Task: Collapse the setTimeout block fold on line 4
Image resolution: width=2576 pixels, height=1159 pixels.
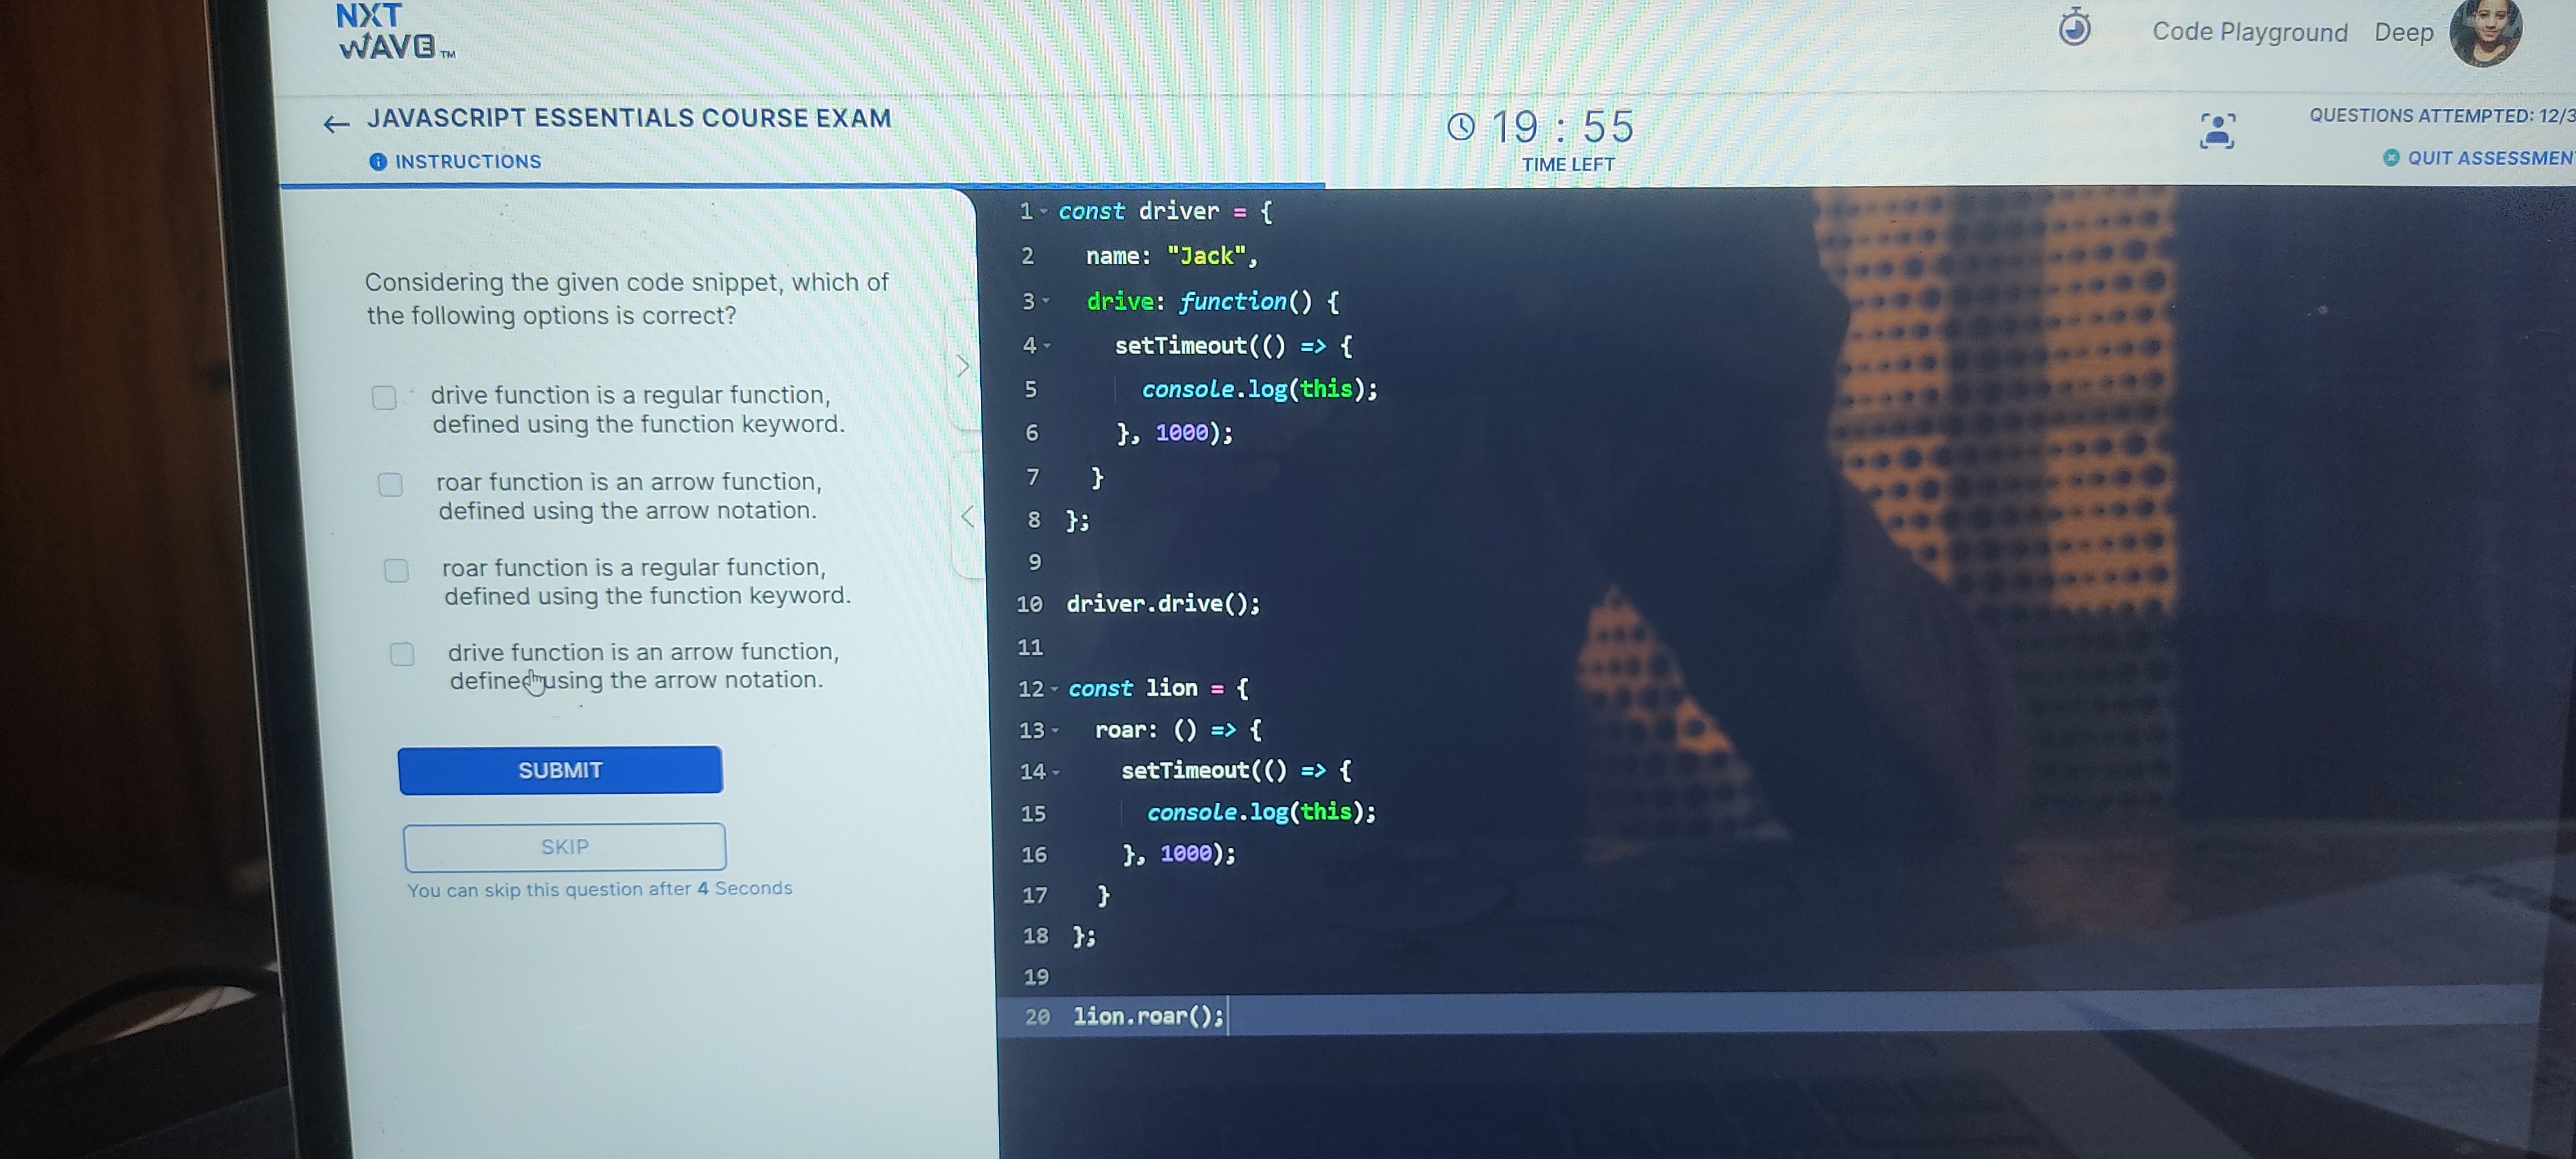Action: pyautogui.click(x=1046, y=347)
